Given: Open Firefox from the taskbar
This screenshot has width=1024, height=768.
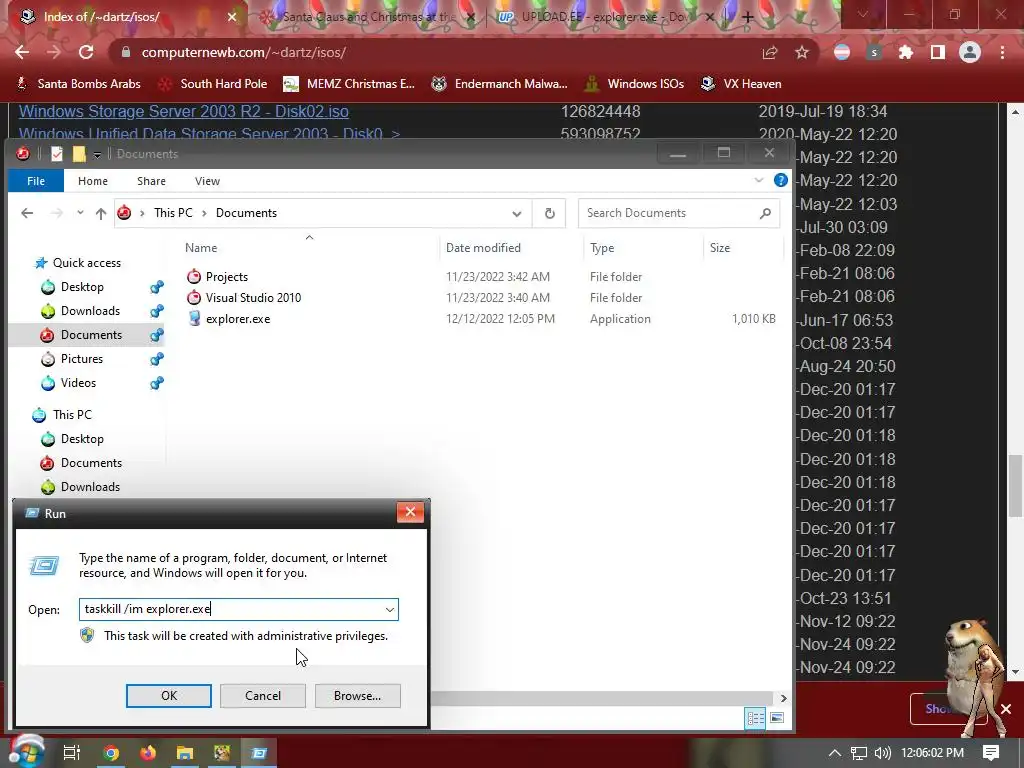Looking at the screenshot, I should 148,753.
